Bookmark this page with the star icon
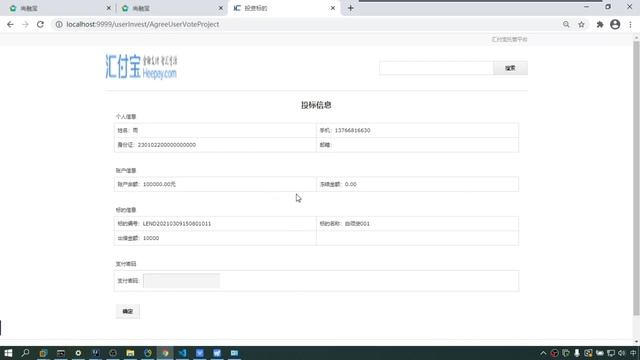This screenshot has width=640, height=360. pos(581,24)
